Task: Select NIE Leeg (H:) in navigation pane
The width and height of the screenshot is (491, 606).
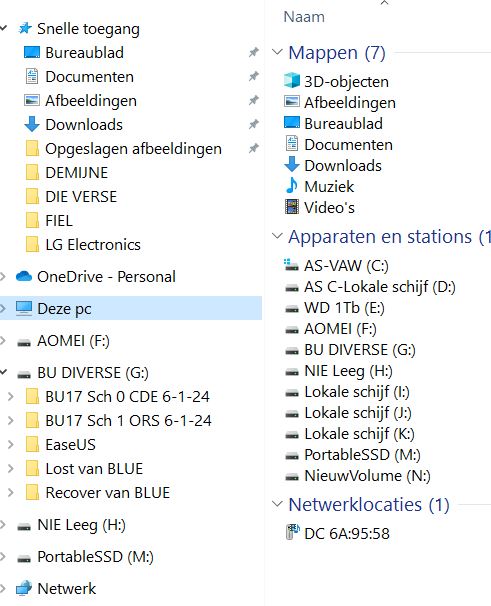Action: [x=81, y=525]
